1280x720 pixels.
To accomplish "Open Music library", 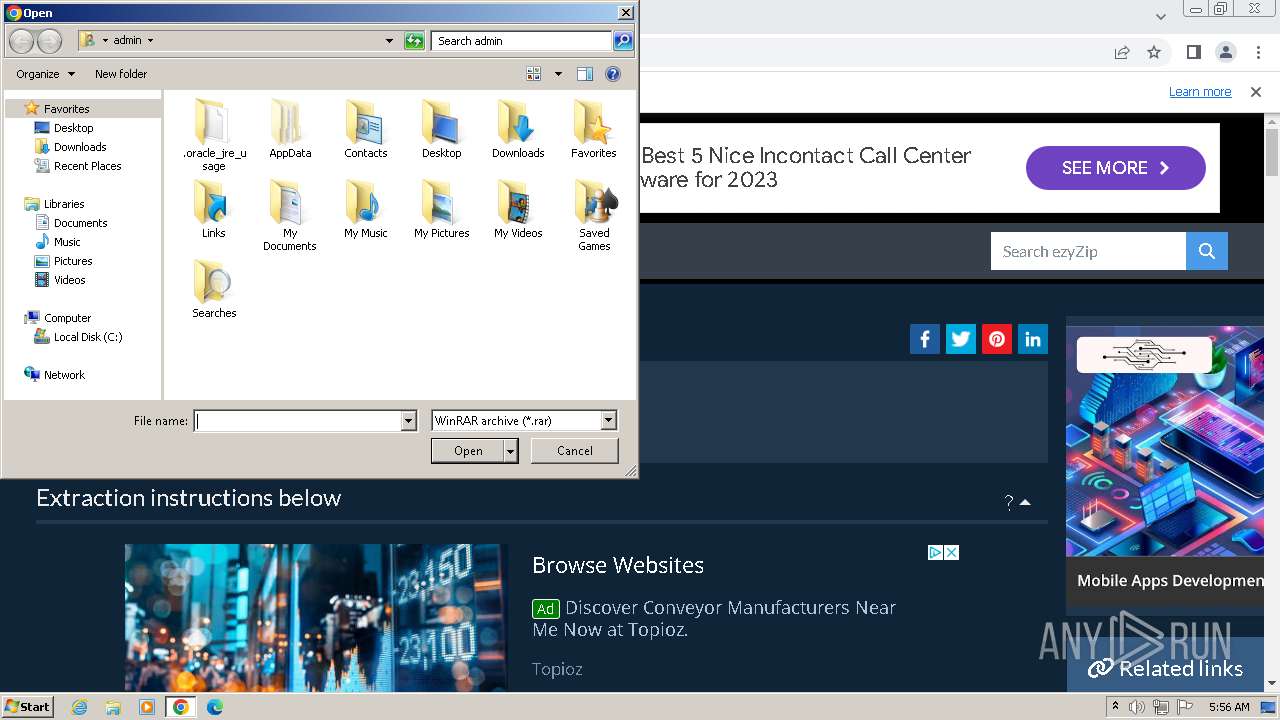I will pos(67,242).
